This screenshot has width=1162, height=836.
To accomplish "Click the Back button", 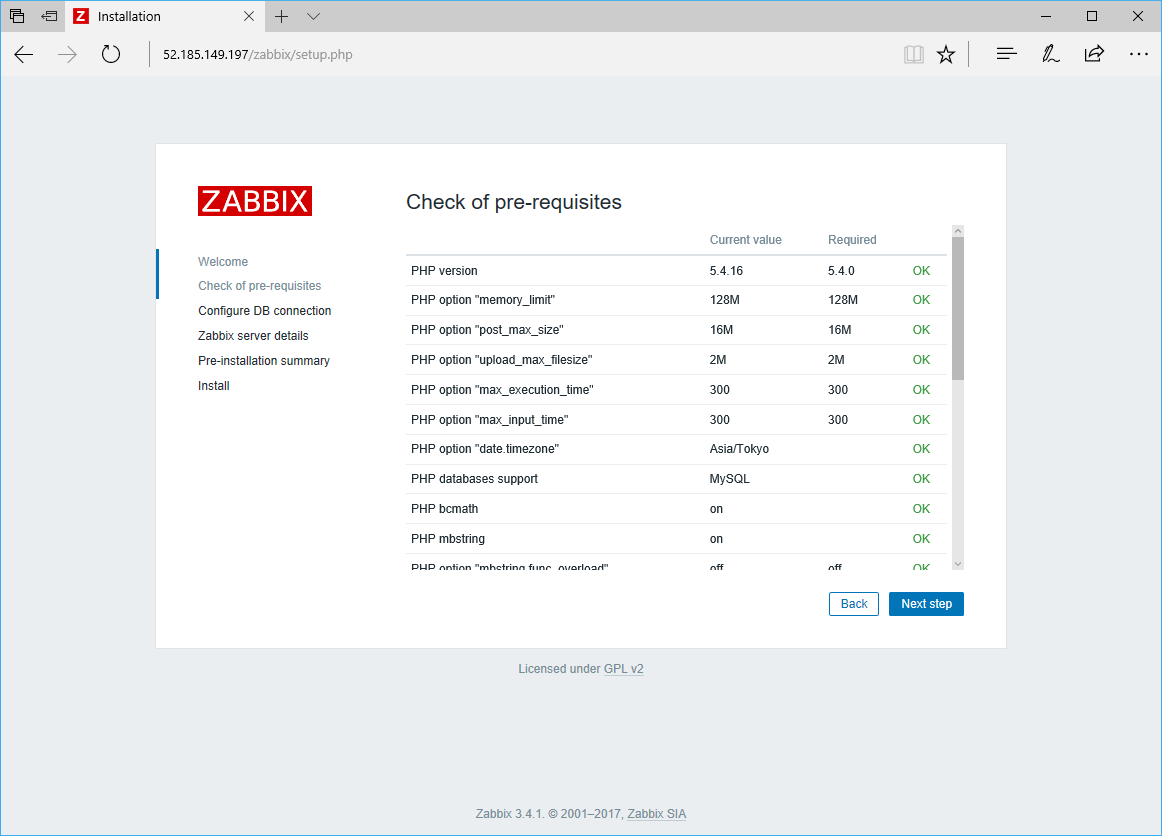I will click(853, 603).
